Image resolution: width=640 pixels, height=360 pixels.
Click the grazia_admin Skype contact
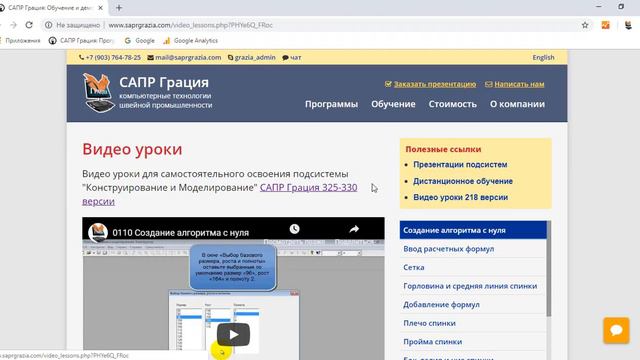252,58
